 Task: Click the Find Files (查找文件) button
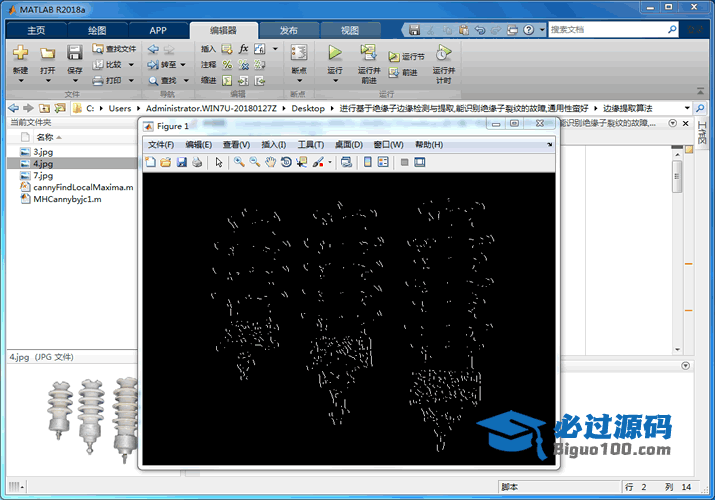[114, 48]
